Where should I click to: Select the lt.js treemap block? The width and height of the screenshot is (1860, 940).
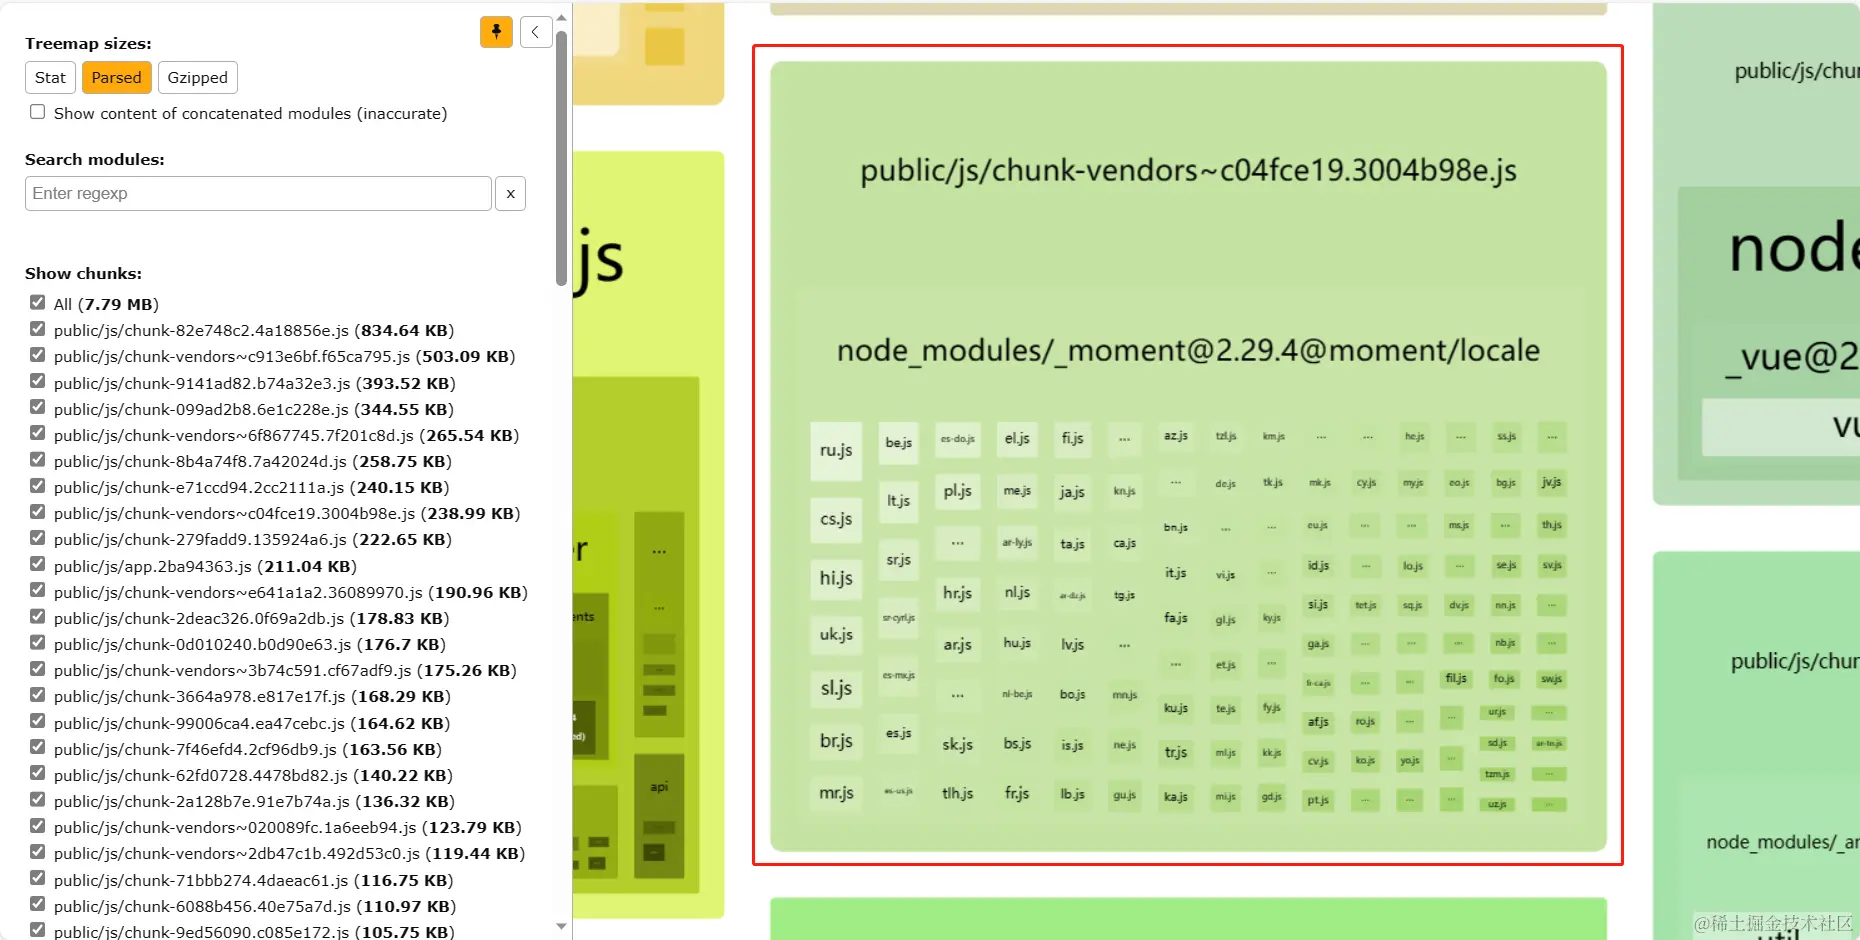pos(899,501)
